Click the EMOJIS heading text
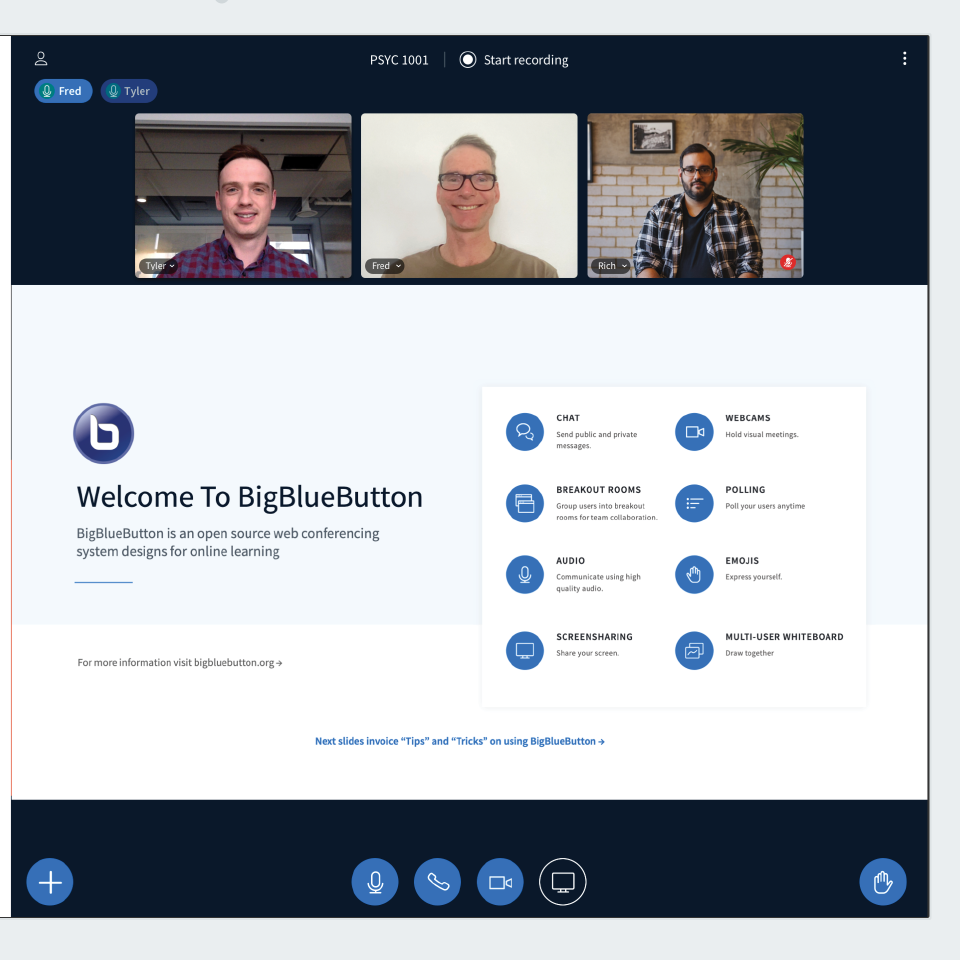The image size is (960, 960). pos(742,561)
